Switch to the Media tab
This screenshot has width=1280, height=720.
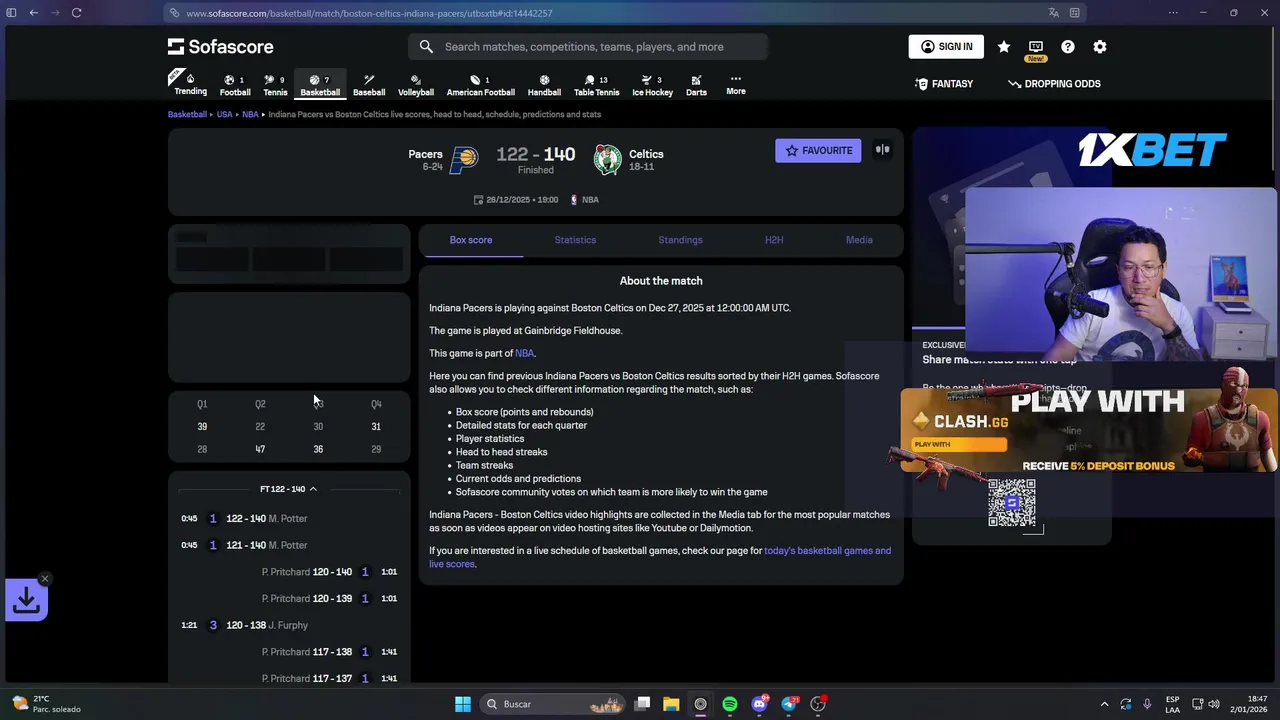click(859, 240)
